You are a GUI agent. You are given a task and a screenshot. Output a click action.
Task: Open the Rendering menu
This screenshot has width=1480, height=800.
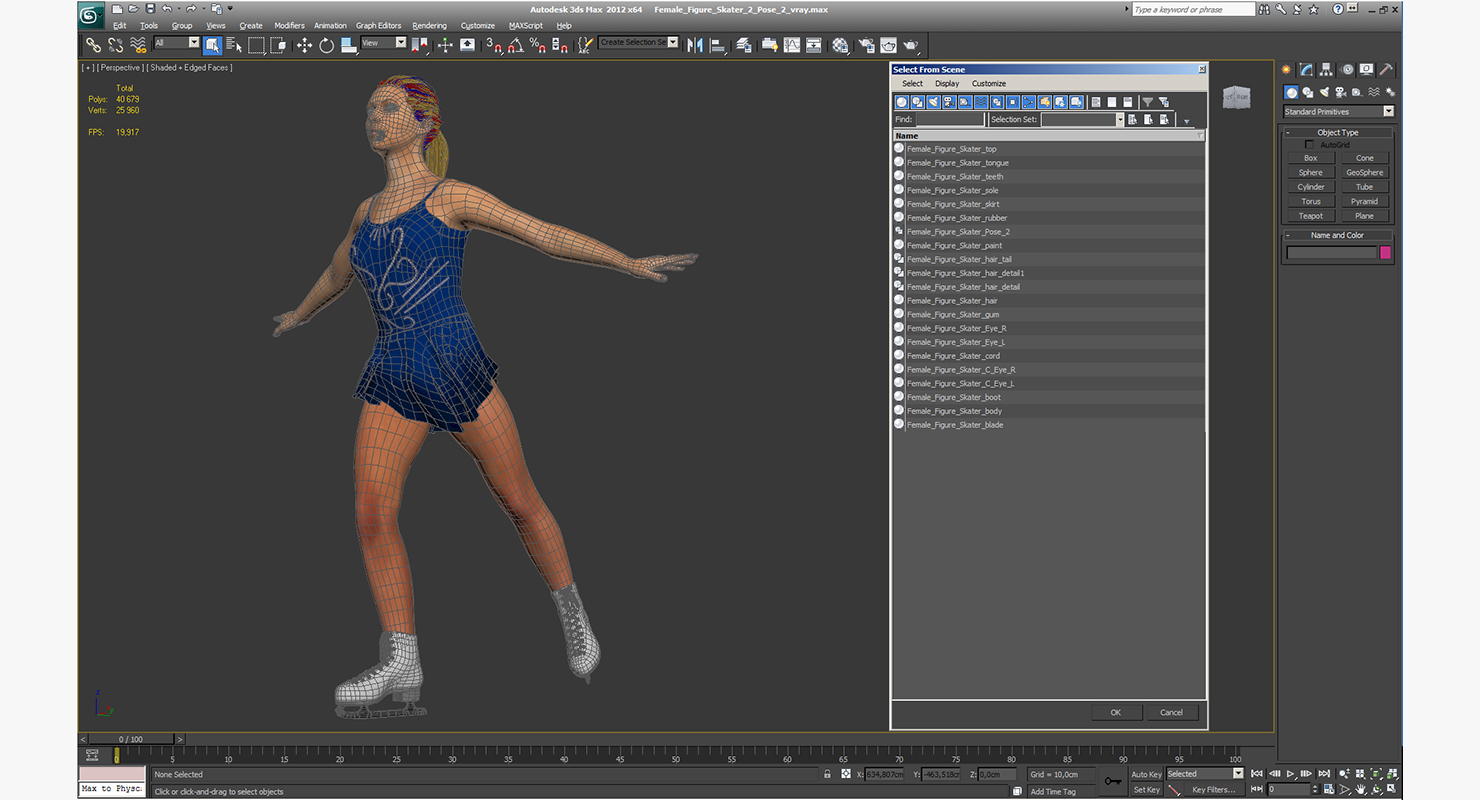pyautogui.click(x=430, y=26)
